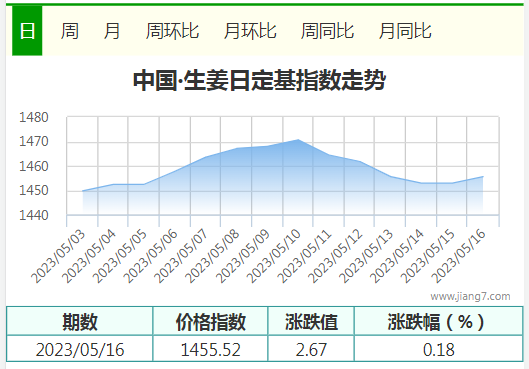
Task: Click price index value 1455.52
Action: 211,349
